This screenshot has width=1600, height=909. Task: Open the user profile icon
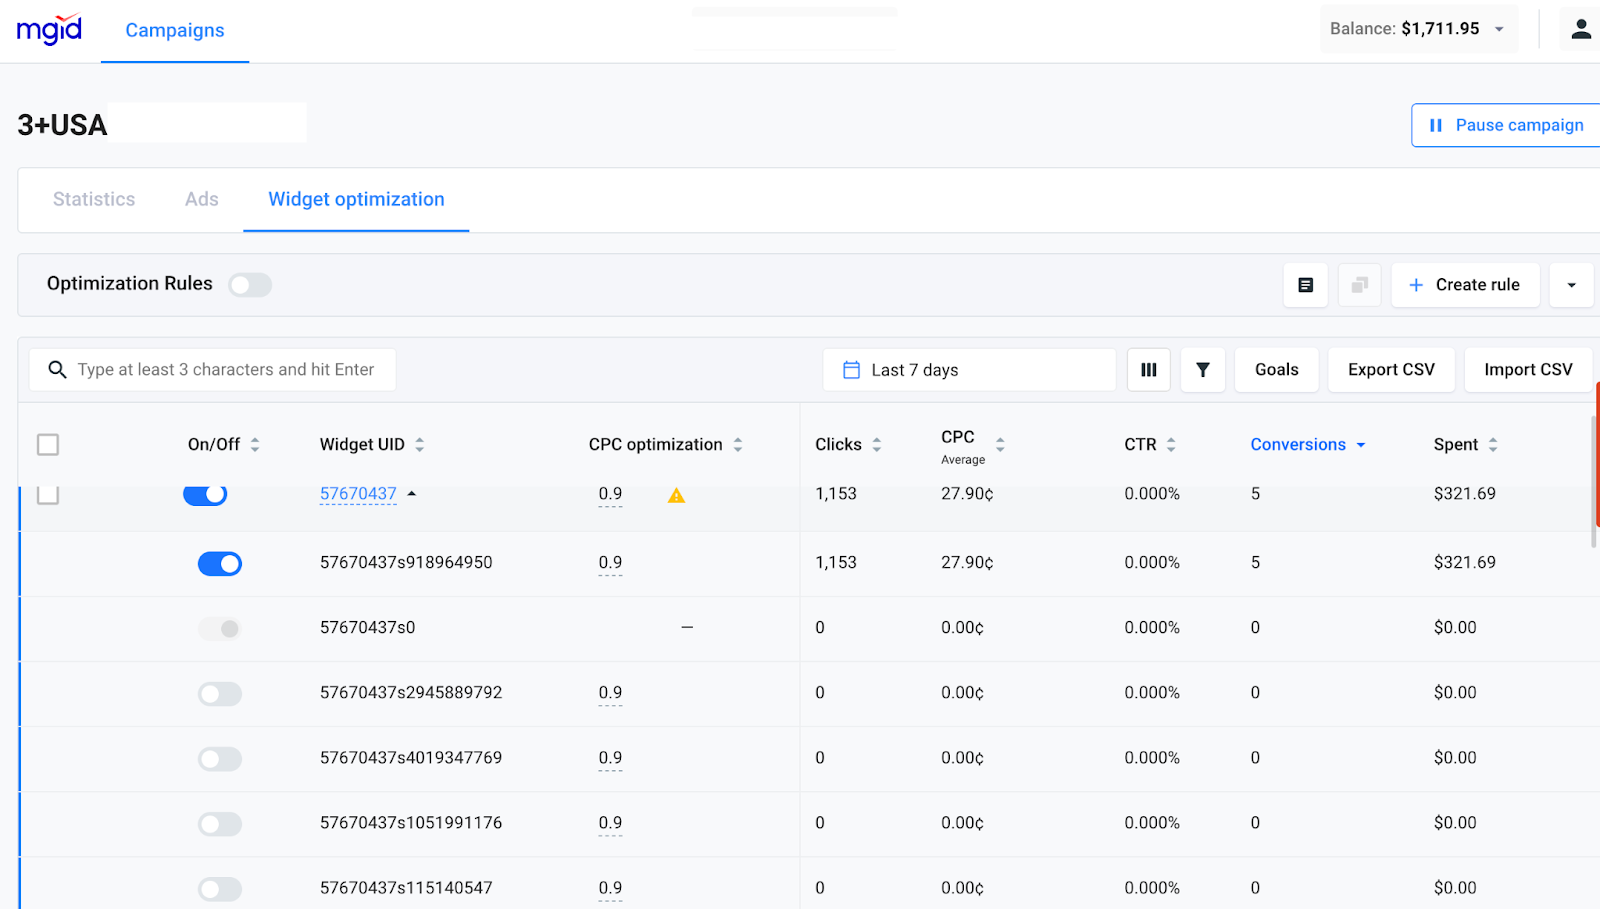tap(1580, 28)
